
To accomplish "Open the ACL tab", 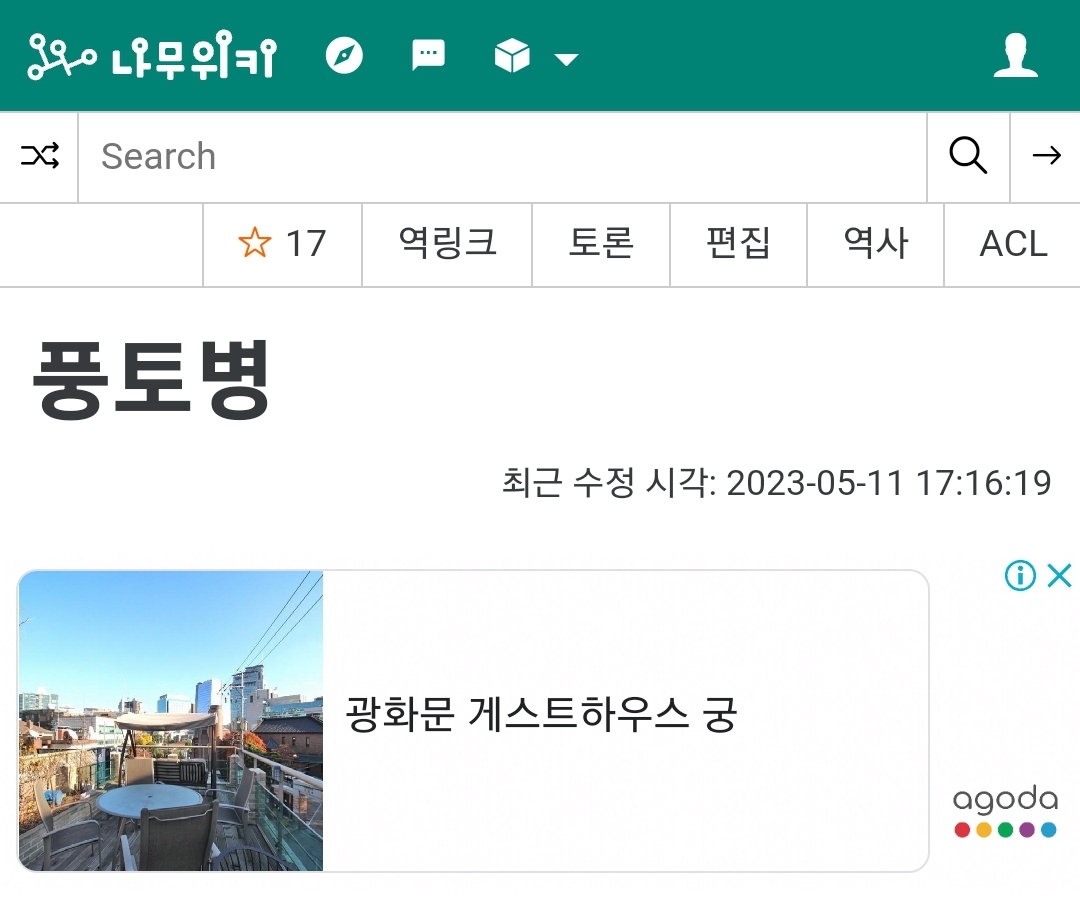I will 1012,244.
